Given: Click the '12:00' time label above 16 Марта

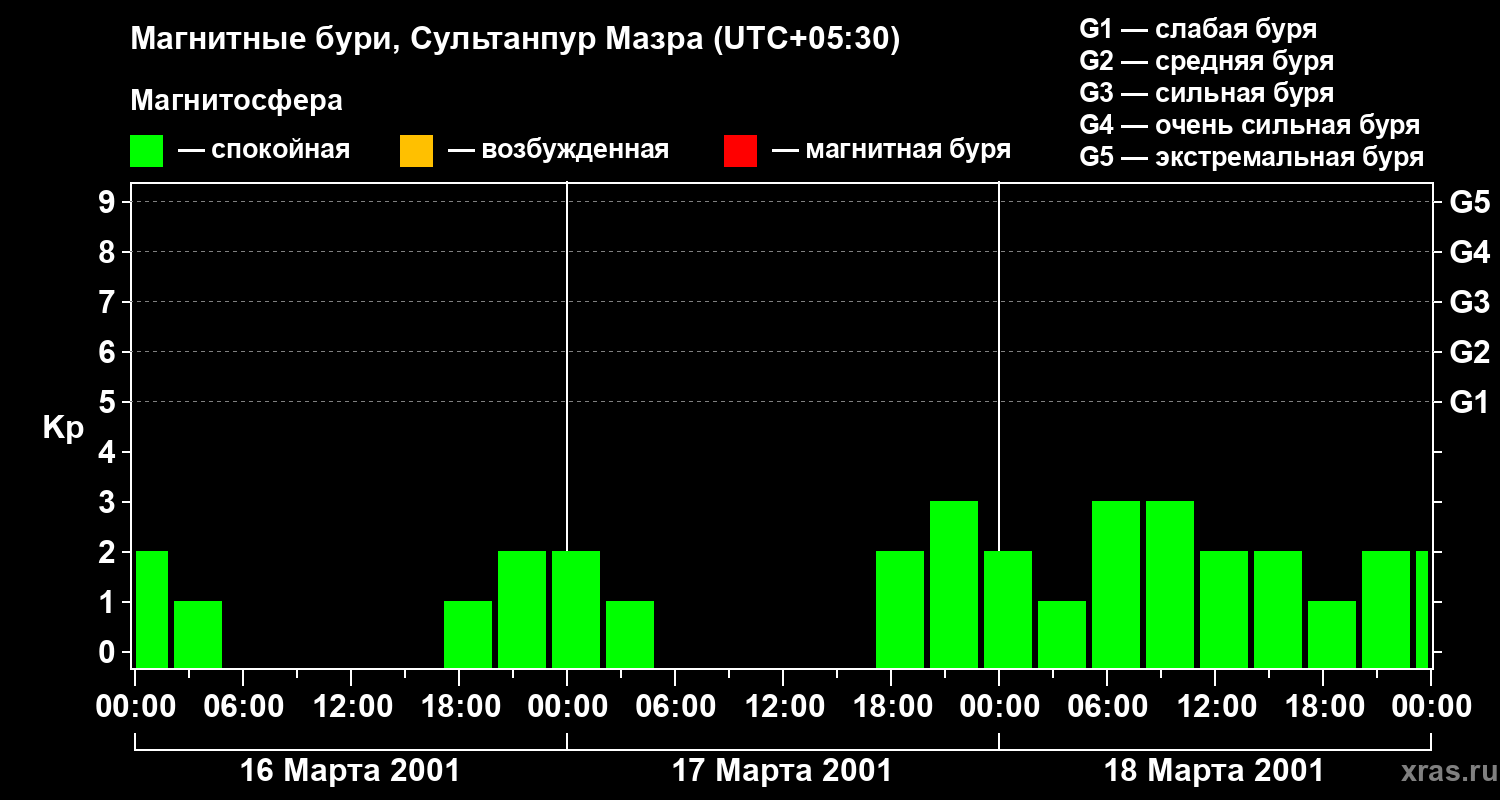Looking at the screenshot, I should pyautogui.click(x=351, y=707).
